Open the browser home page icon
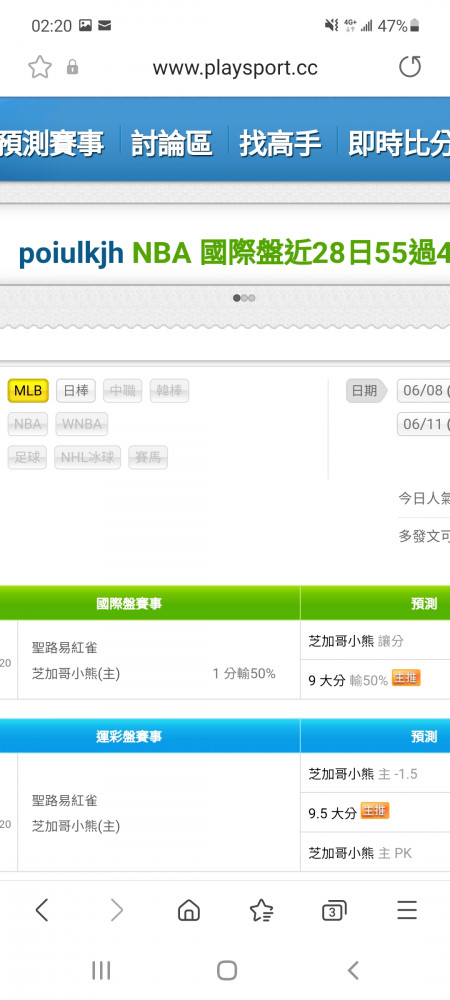 click(x=189, y=910)
